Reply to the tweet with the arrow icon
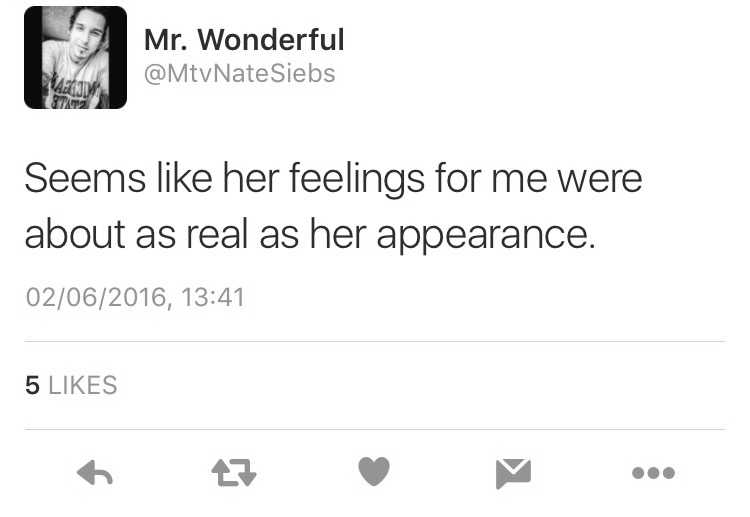750x517 pixels. tap(95, 473)
